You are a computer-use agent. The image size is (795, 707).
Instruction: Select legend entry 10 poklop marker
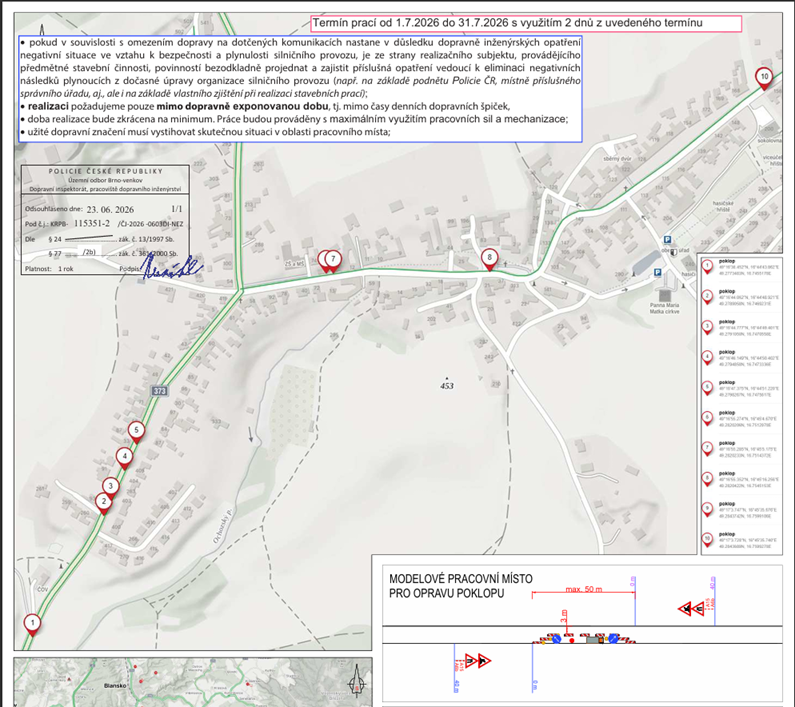click(707, 540)
